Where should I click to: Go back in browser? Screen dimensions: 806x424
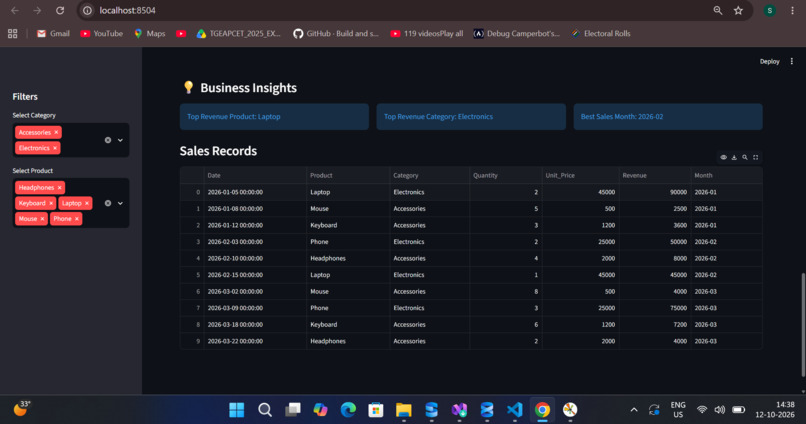pos(15,10)
